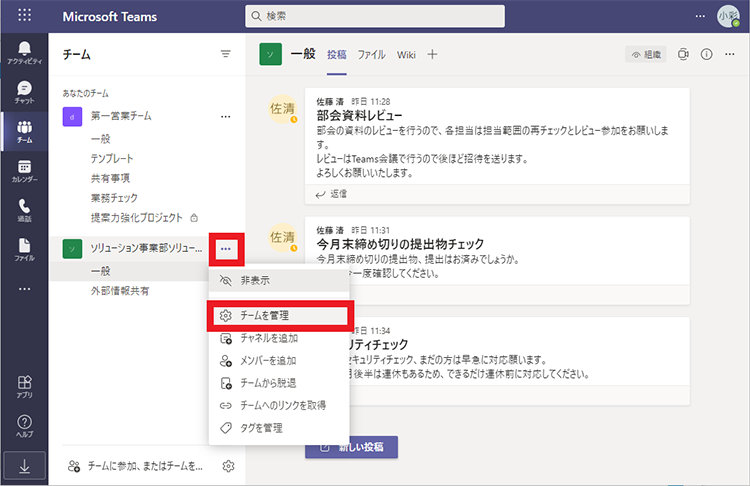This screenshot has height=486, width=750.
Task: Open the 共有事項 channel
Action: click(x=110, y=178)
